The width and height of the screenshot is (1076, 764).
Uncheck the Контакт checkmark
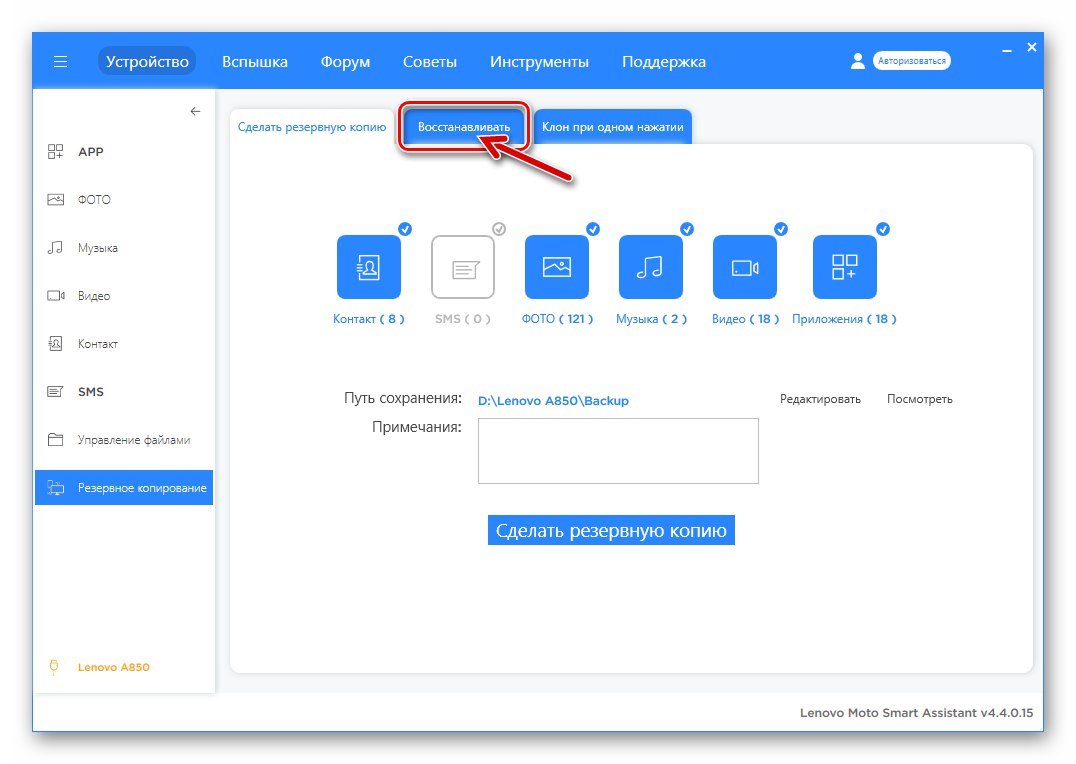point(405,229)
